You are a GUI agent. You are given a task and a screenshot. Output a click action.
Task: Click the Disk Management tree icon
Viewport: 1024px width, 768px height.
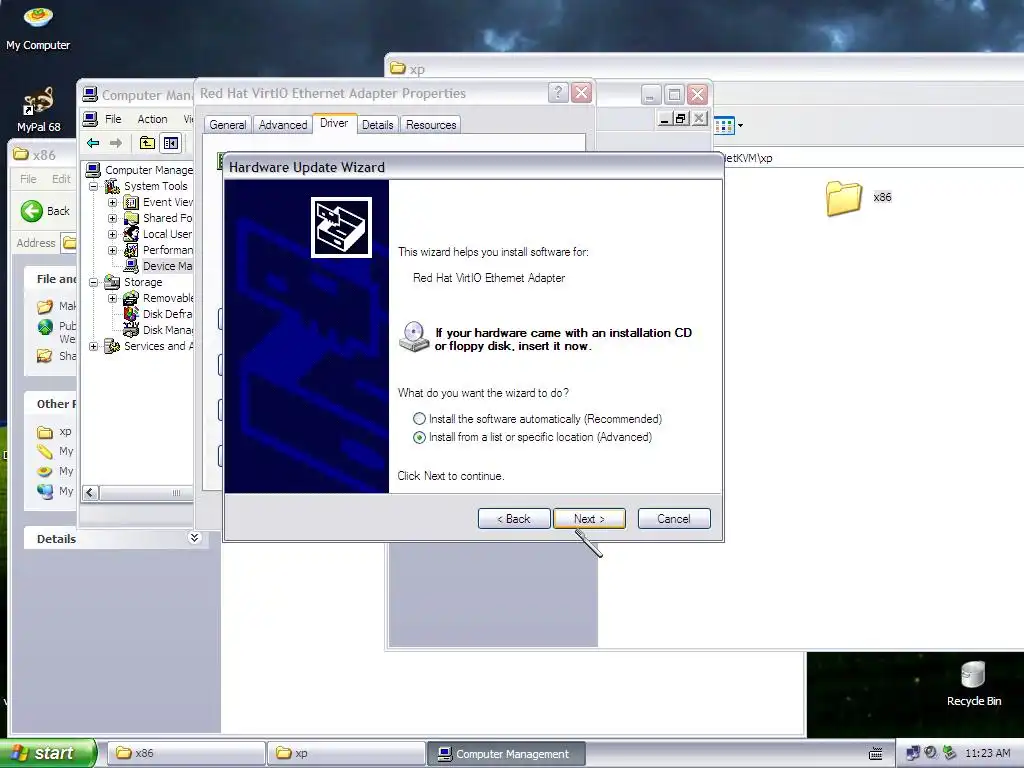131,330
